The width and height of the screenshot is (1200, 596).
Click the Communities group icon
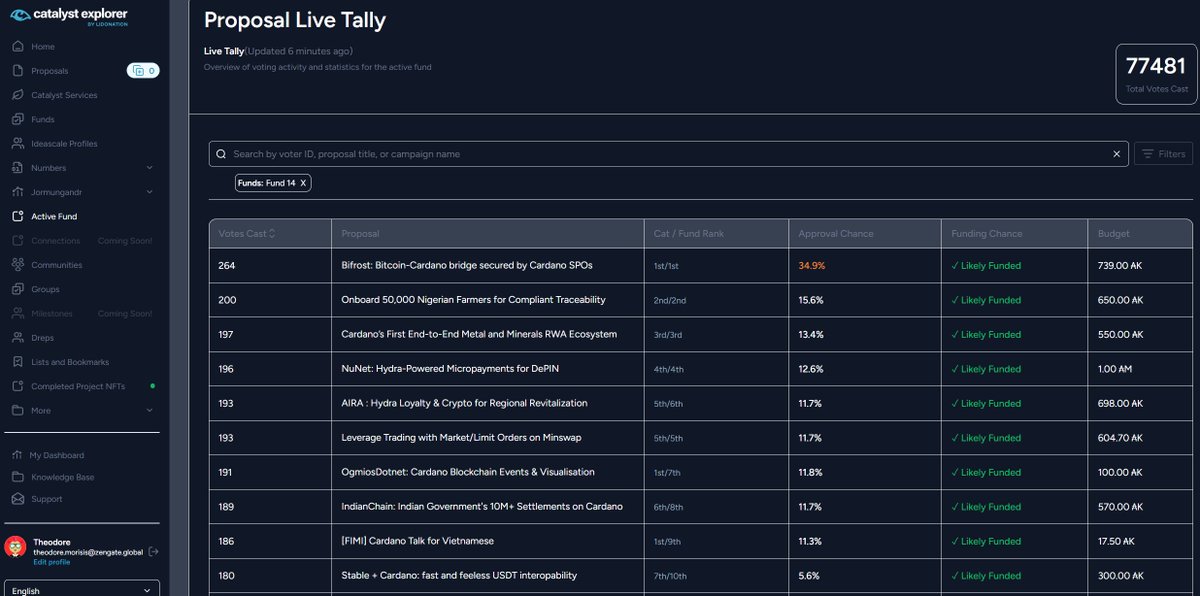coord(17,265)
